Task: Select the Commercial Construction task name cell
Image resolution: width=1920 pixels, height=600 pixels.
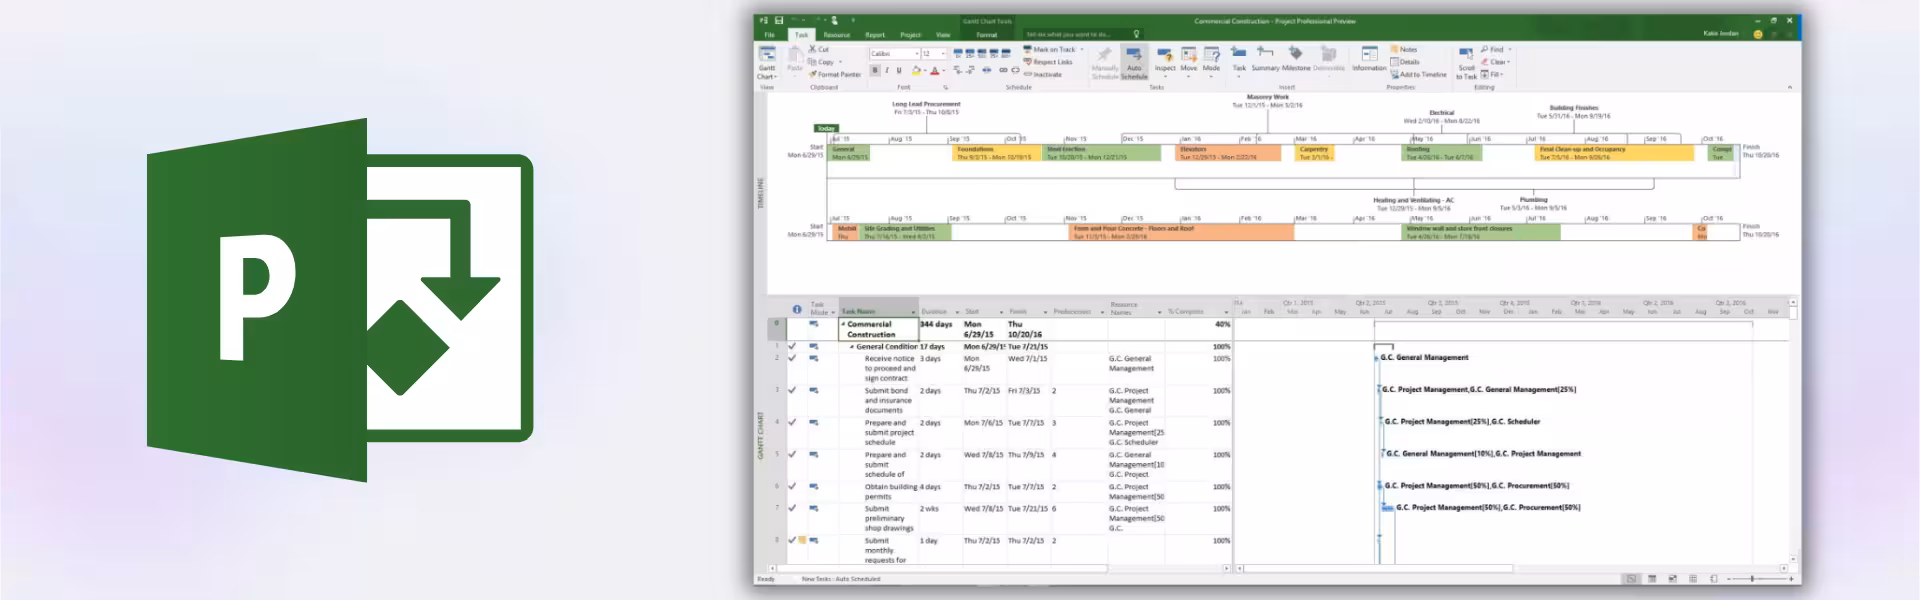Action: tap(878, 329)
